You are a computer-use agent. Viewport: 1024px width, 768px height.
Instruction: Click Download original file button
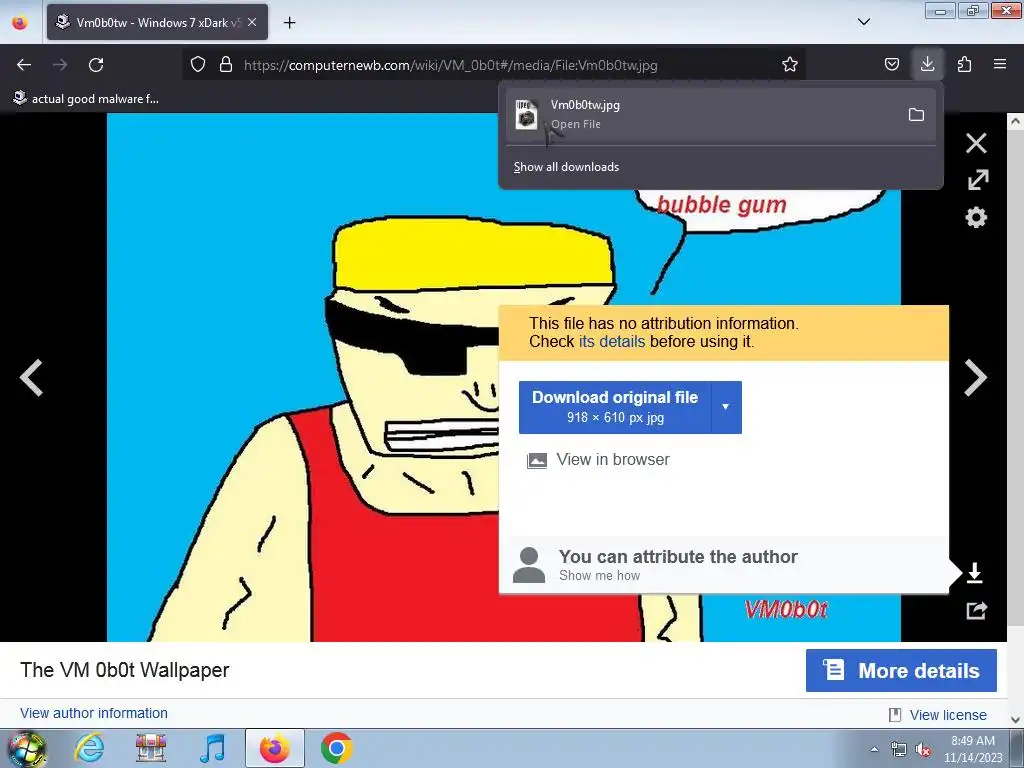pos(615,407)
